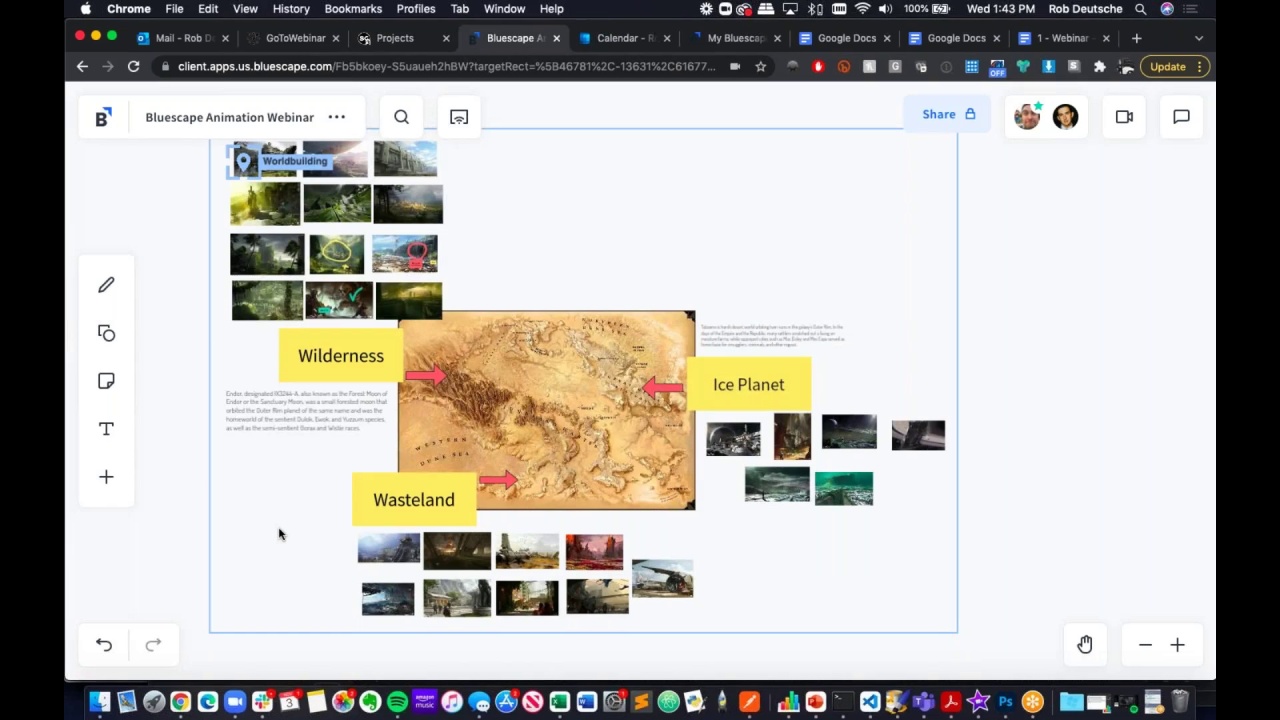Screen dimensions: 1280x720
Task: Redo the last action
Action: click(x=153, y=645)
